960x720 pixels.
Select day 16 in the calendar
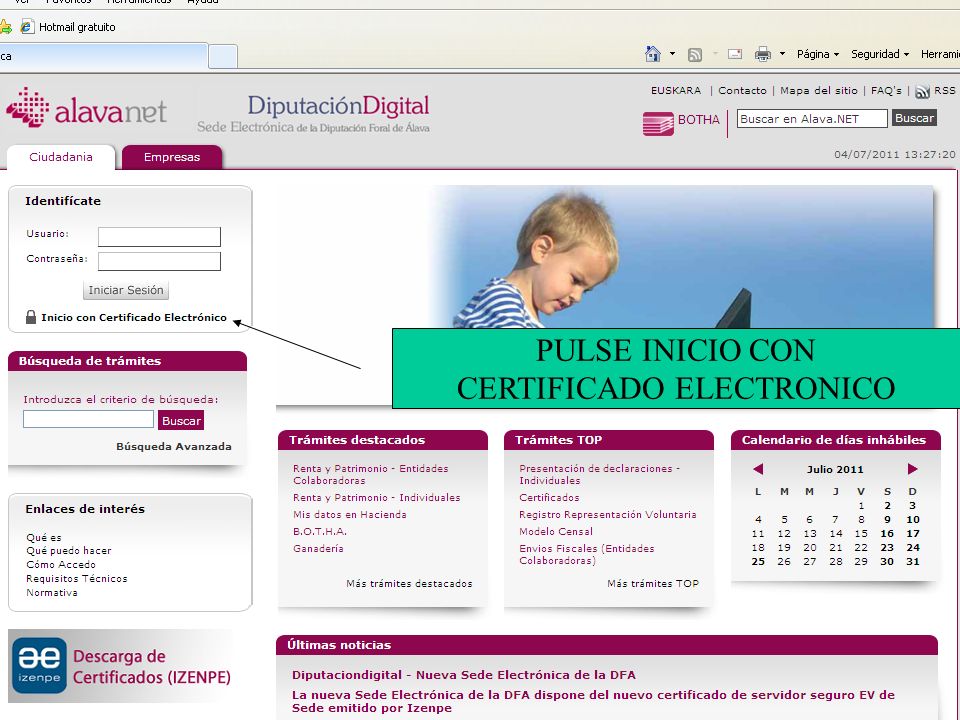click(887, 533)
